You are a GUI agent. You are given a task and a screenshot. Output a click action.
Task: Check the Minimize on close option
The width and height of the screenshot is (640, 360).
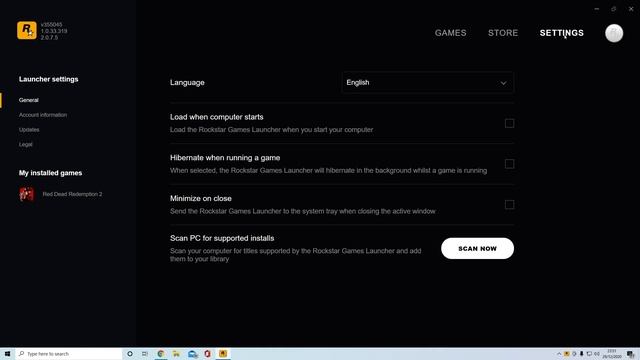click(509, 205)
